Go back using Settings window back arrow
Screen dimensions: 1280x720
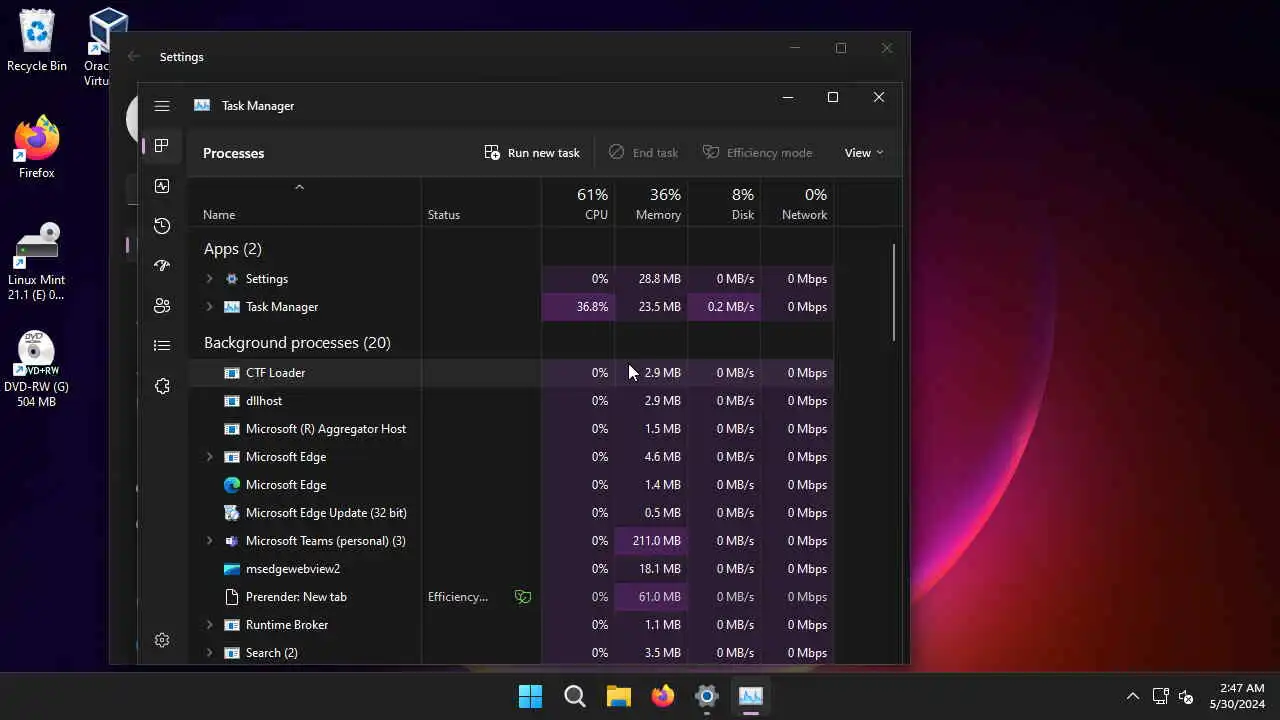(134, 57)
